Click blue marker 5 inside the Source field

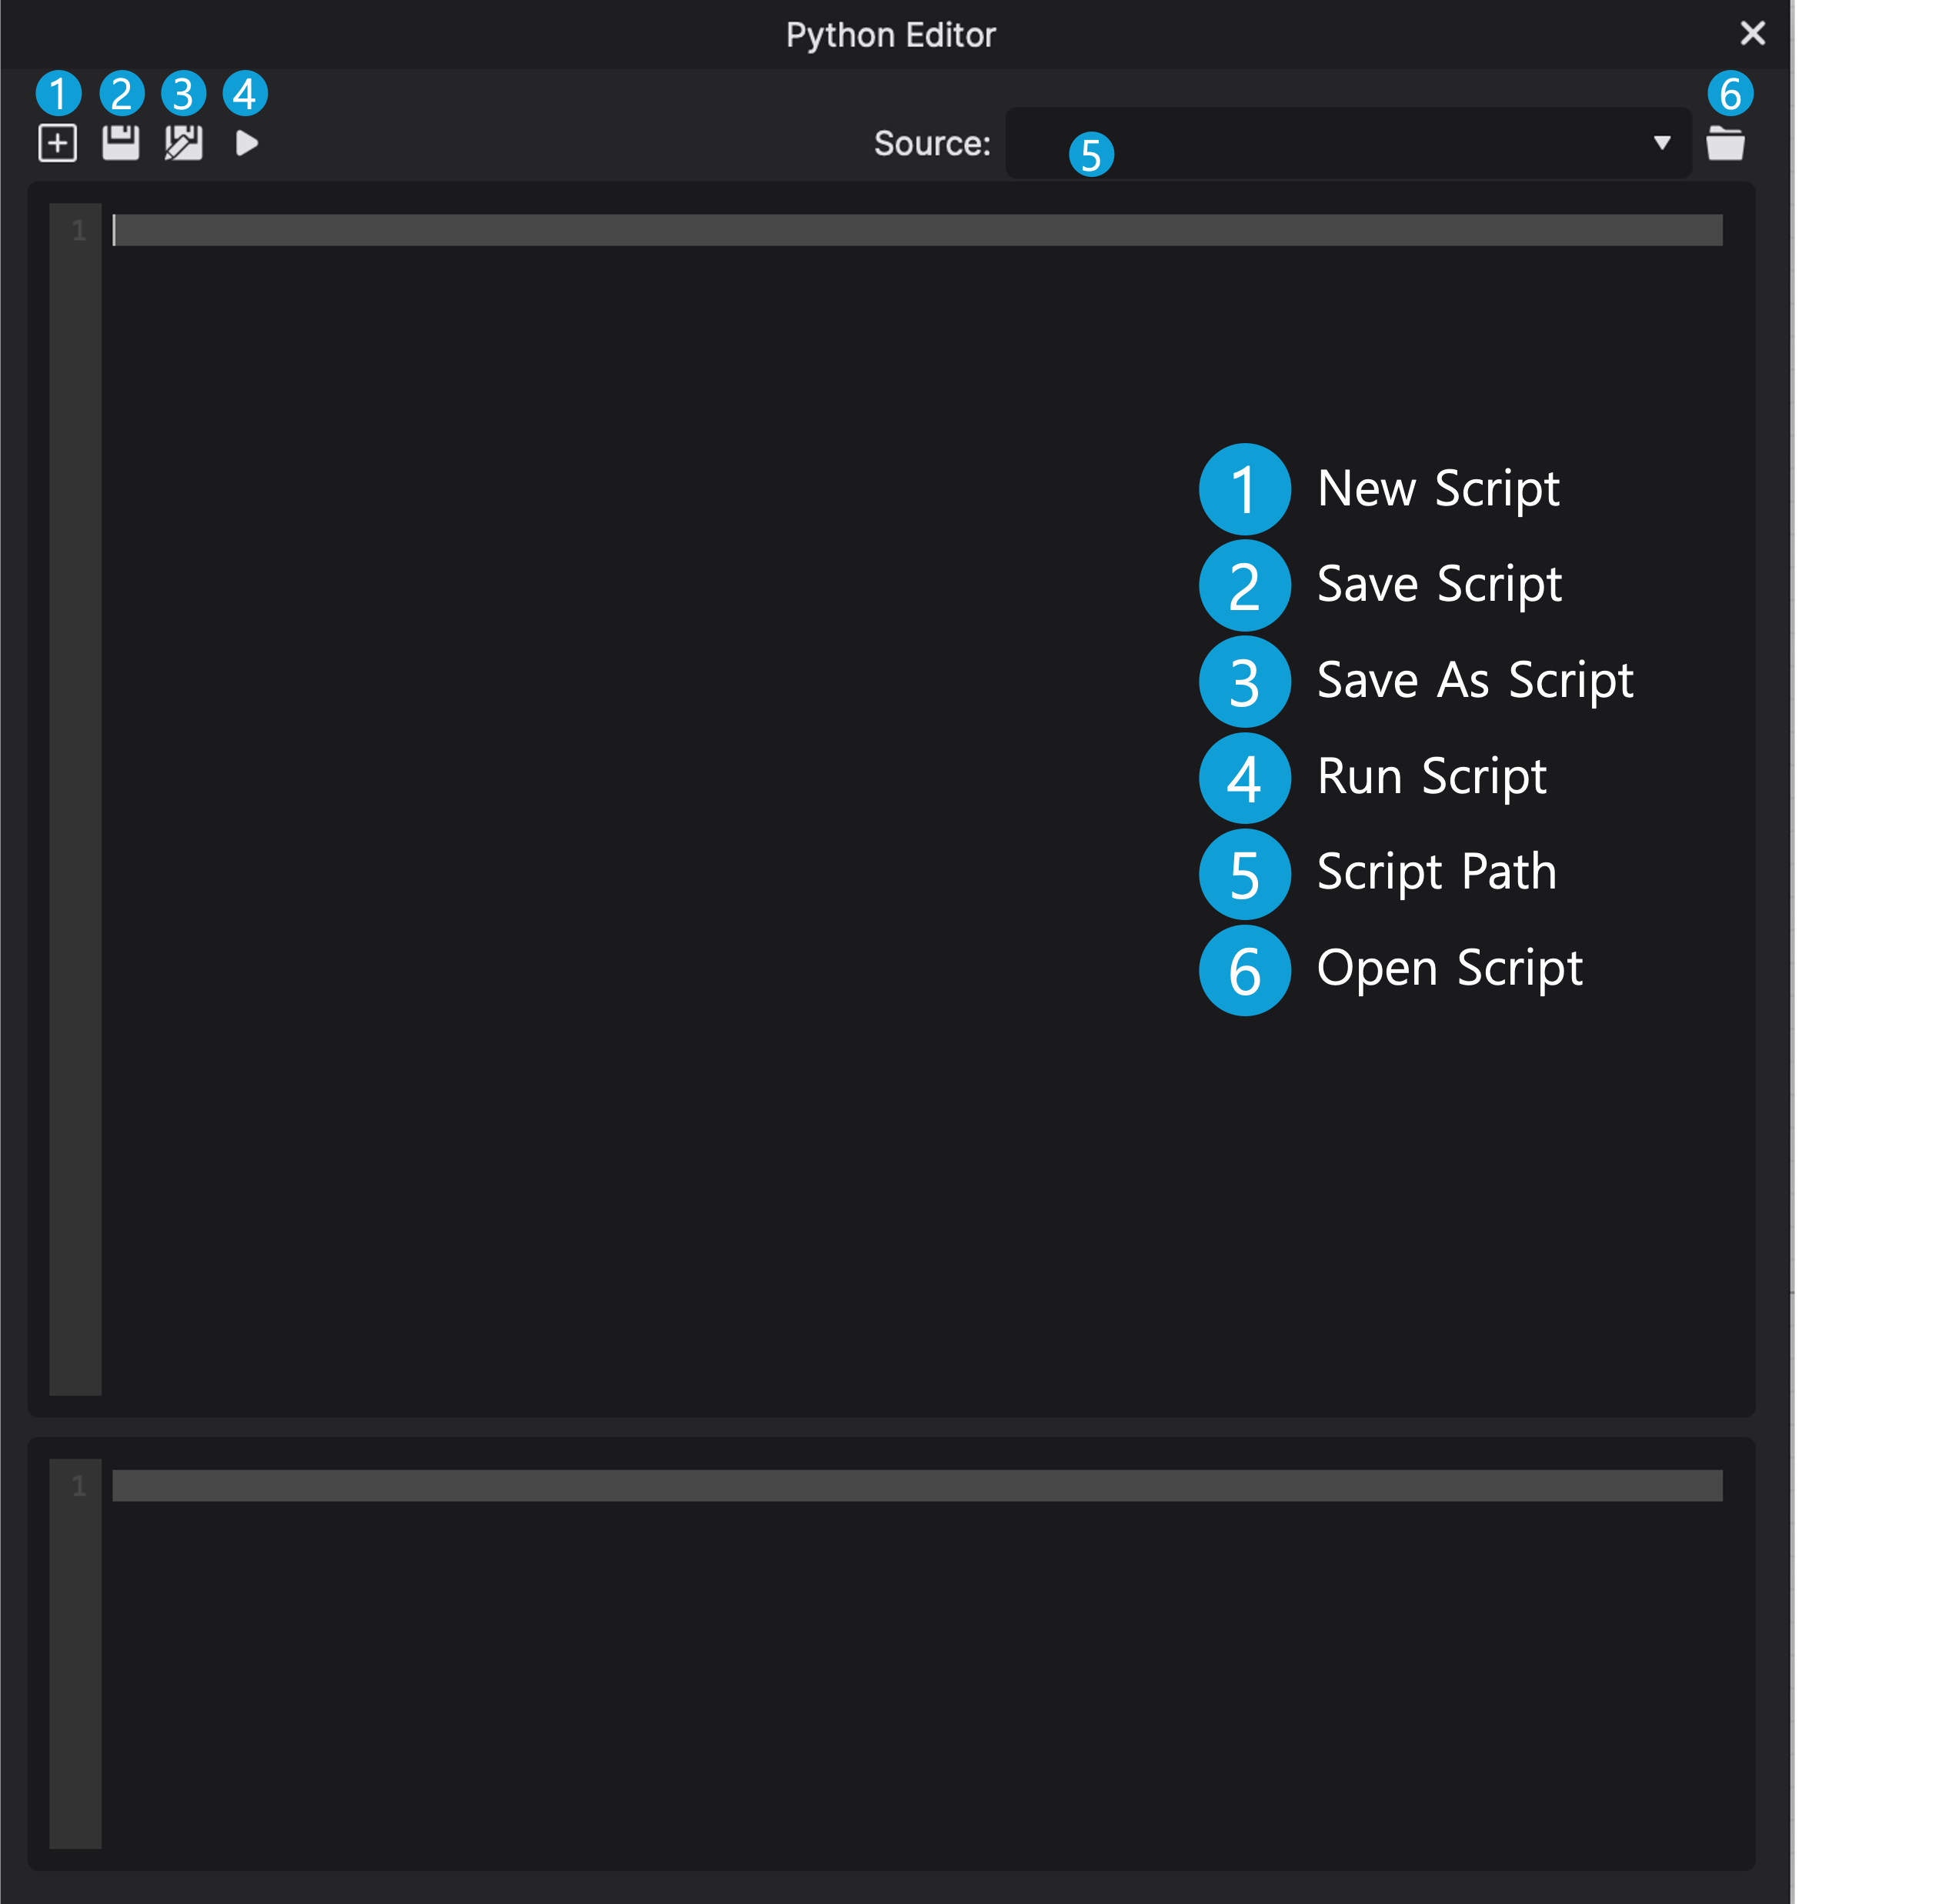pos(1091,155)
